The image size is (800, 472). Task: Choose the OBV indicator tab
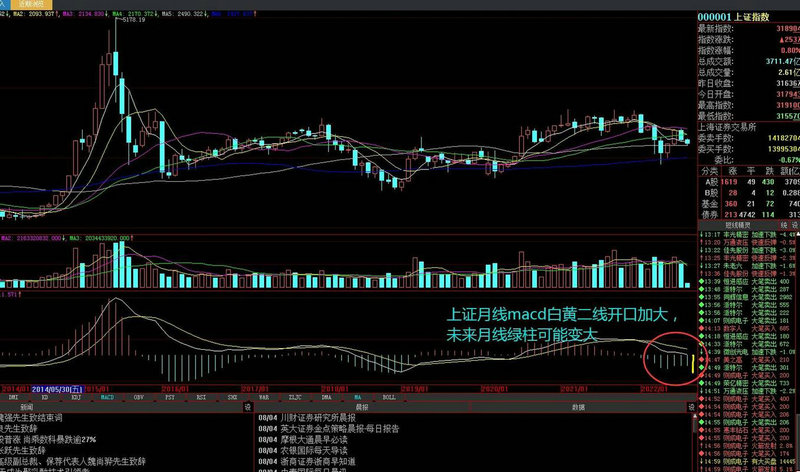139,397
